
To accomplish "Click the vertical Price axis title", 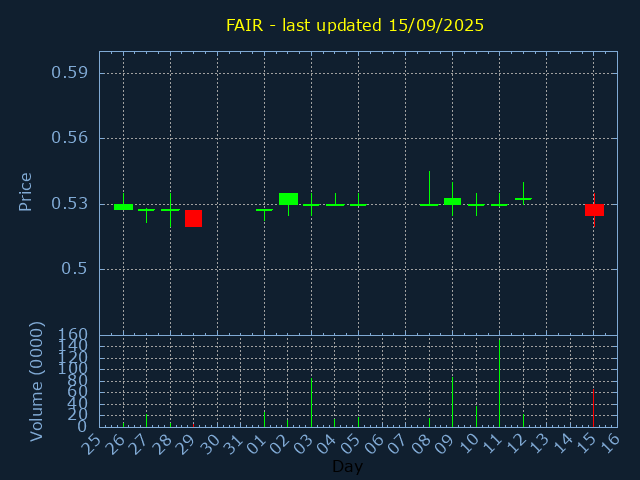I will pos(25,192).
